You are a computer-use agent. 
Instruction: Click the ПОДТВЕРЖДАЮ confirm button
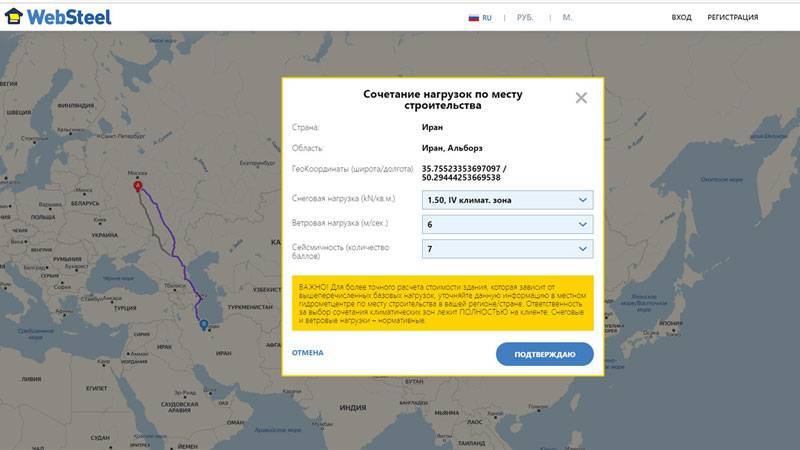pos(544,354)
